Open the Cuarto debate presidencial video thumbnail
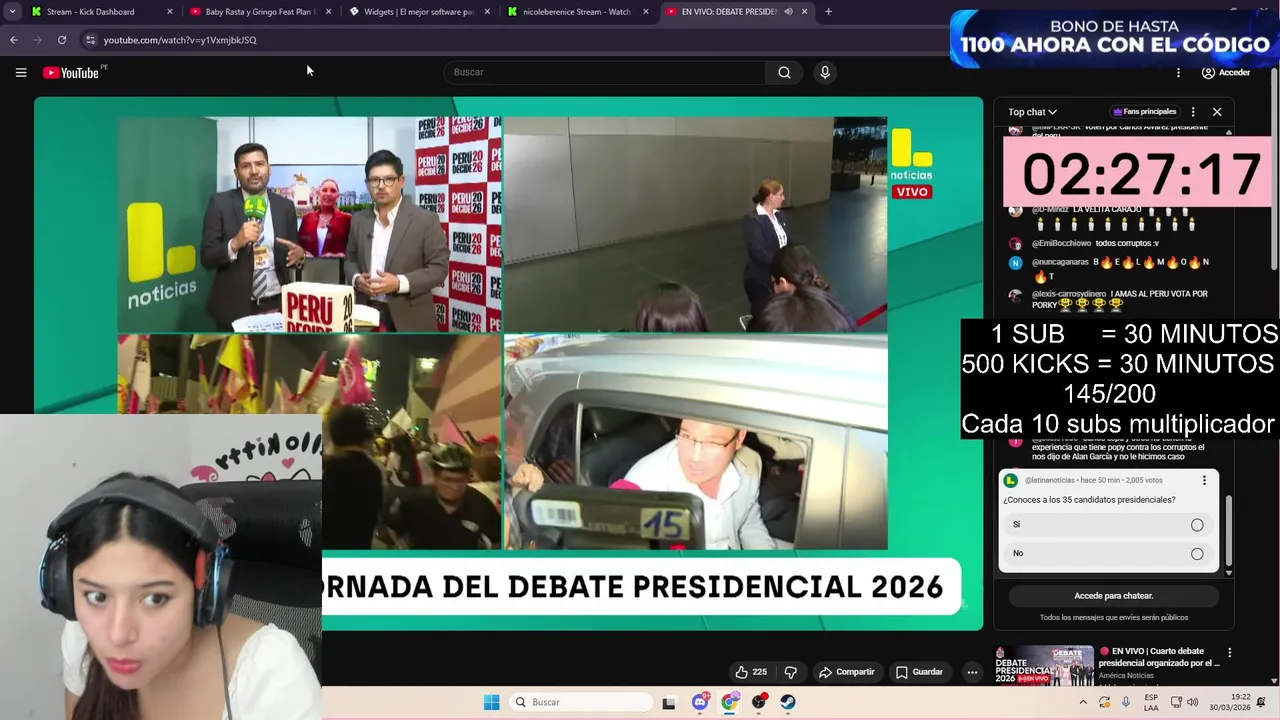 (x=1042, y=665)
